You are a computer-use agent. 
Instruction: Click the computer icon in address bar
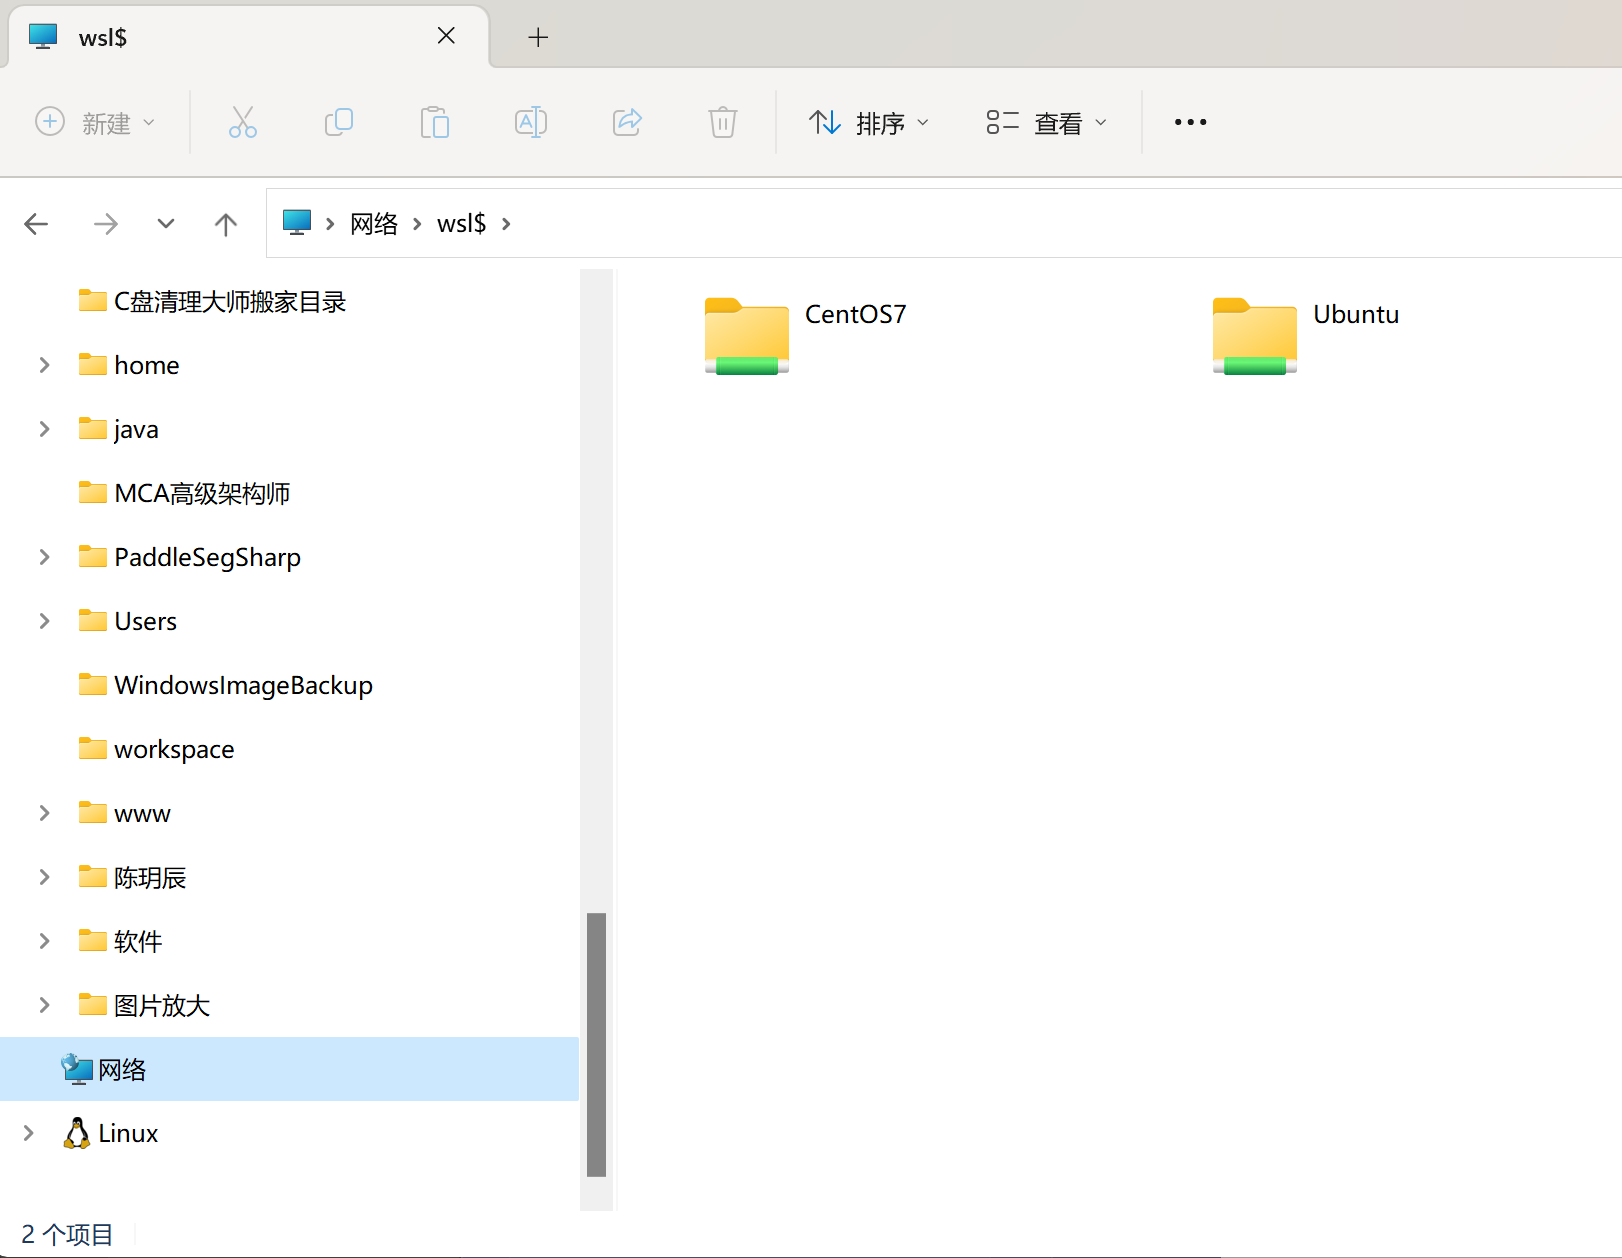pos(297,222)
